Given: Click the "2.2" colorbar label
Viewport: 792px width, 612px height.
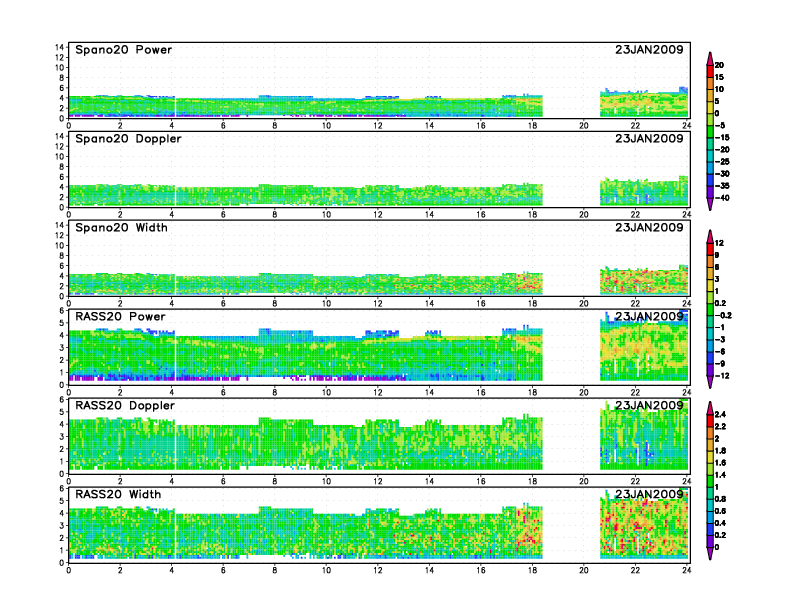Looking at the screenshot, I should click(720, 427).
